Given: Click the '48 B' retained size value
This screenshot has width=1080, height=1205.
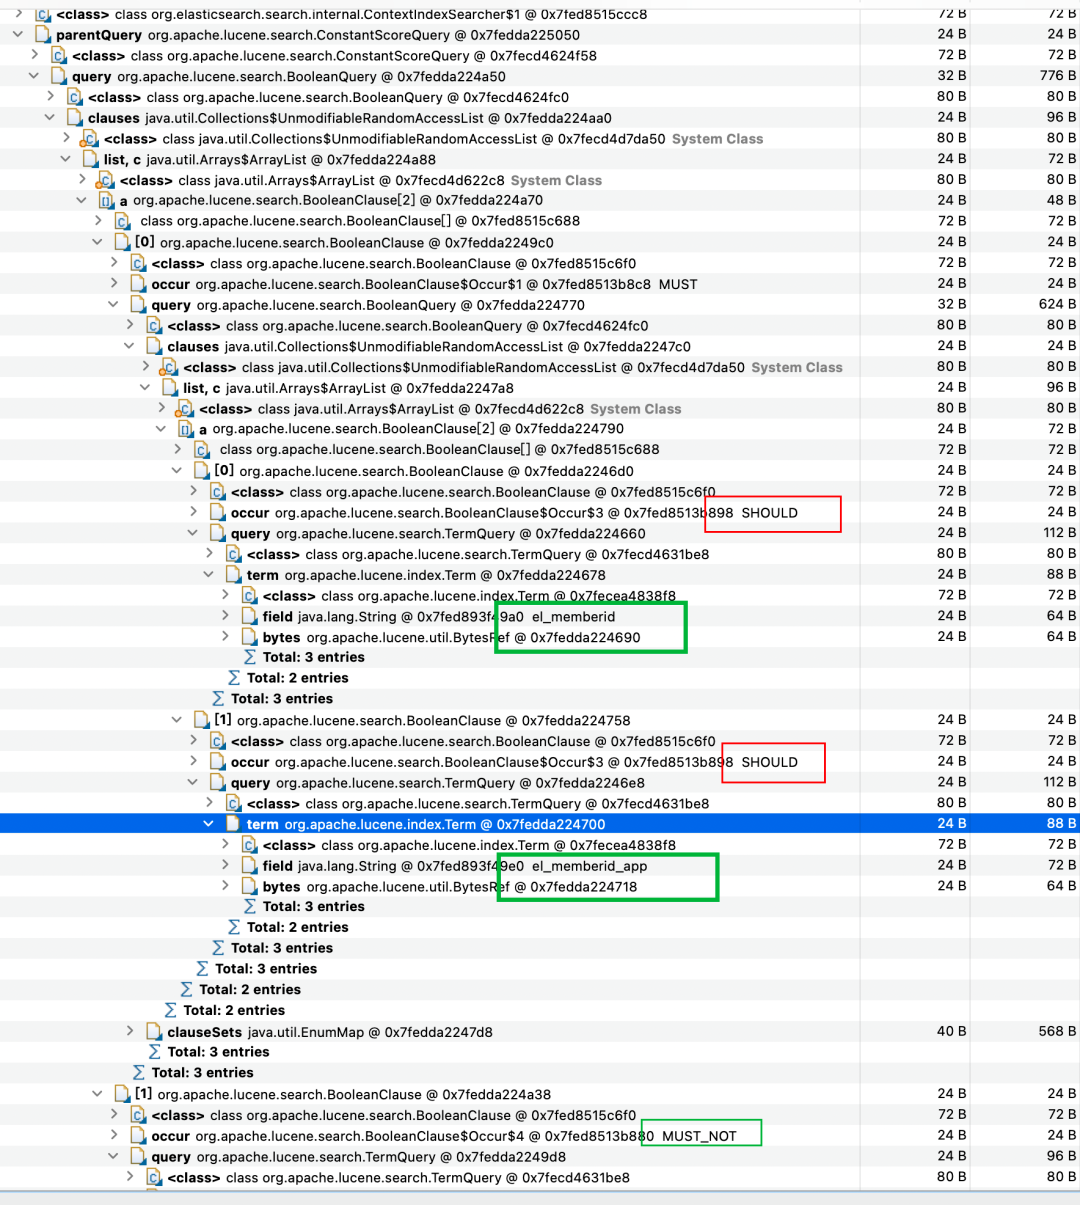Looking at the screenshot, I should tap(1062, 200).
